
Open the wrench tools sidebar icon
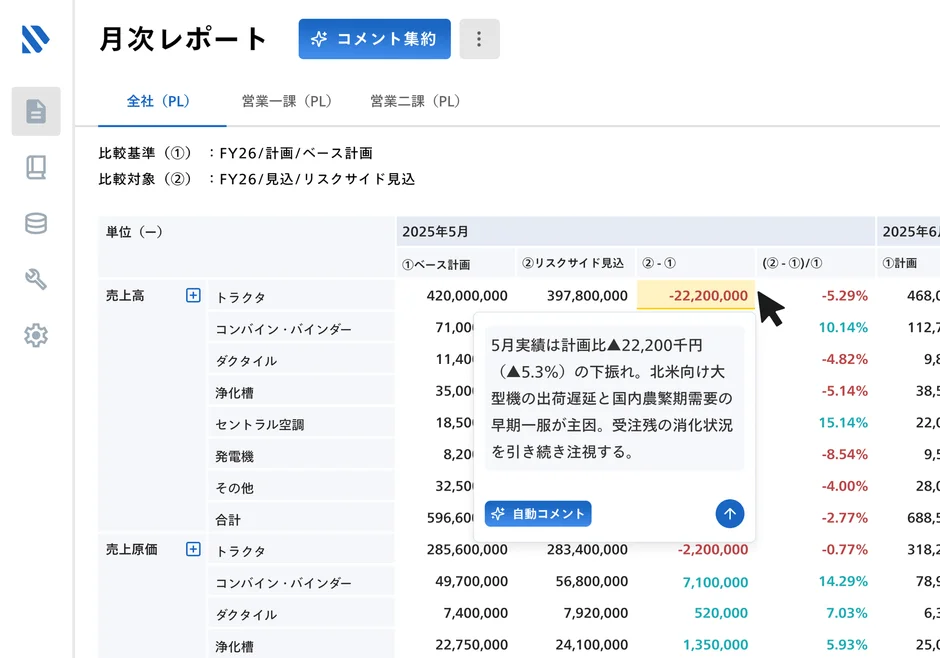[36, 279]
